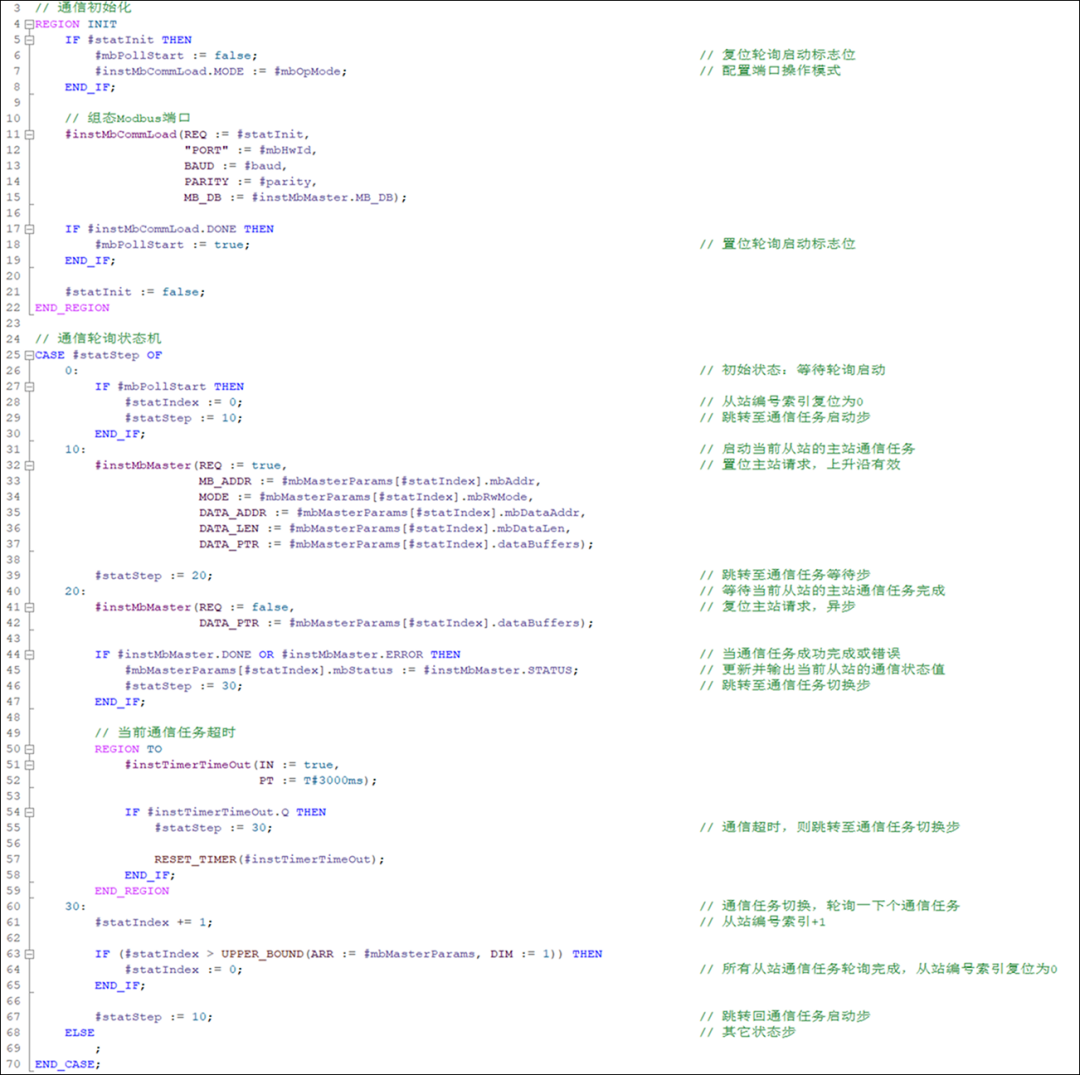This screenshot has height=1075, width=1080.
Task: Click 'PARITY := #parity,' parameter line
Action: coord(251,182)
